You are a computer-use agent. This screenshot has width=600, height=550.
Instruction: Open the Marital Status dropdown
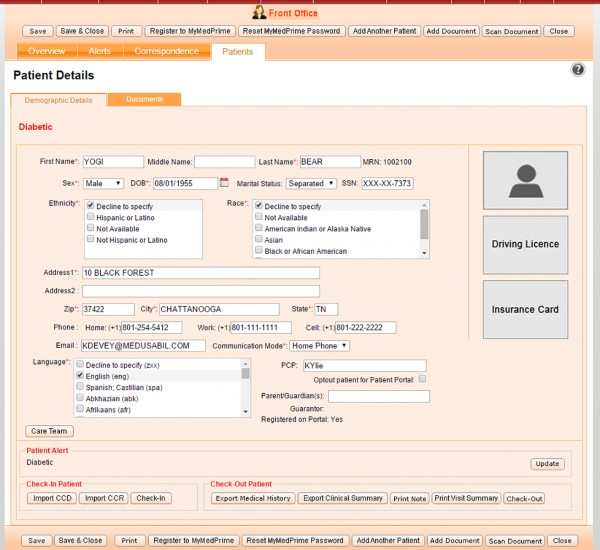[x=311, y=183]
